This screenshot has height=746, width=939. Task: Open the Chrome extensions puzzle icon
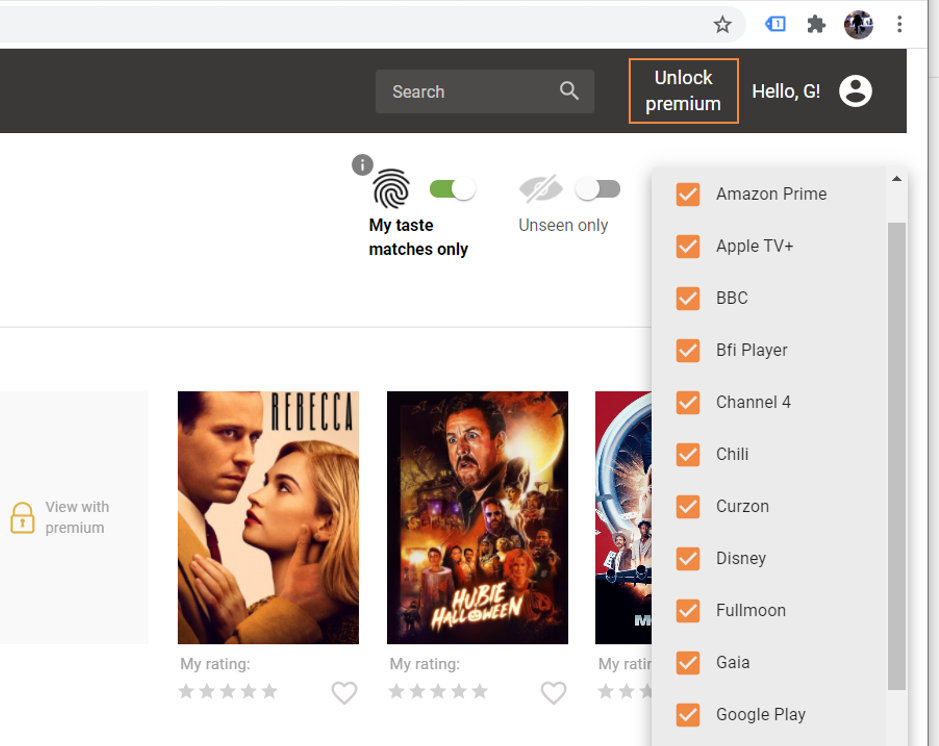point(815,24)
